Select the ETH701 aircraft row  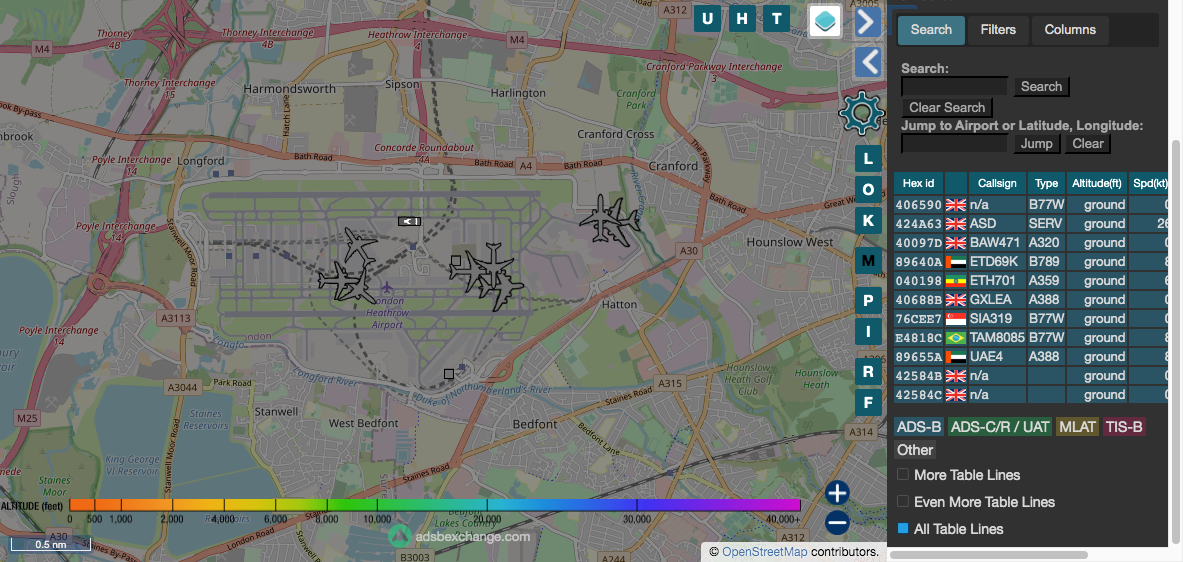click(x=1031, y=281)
